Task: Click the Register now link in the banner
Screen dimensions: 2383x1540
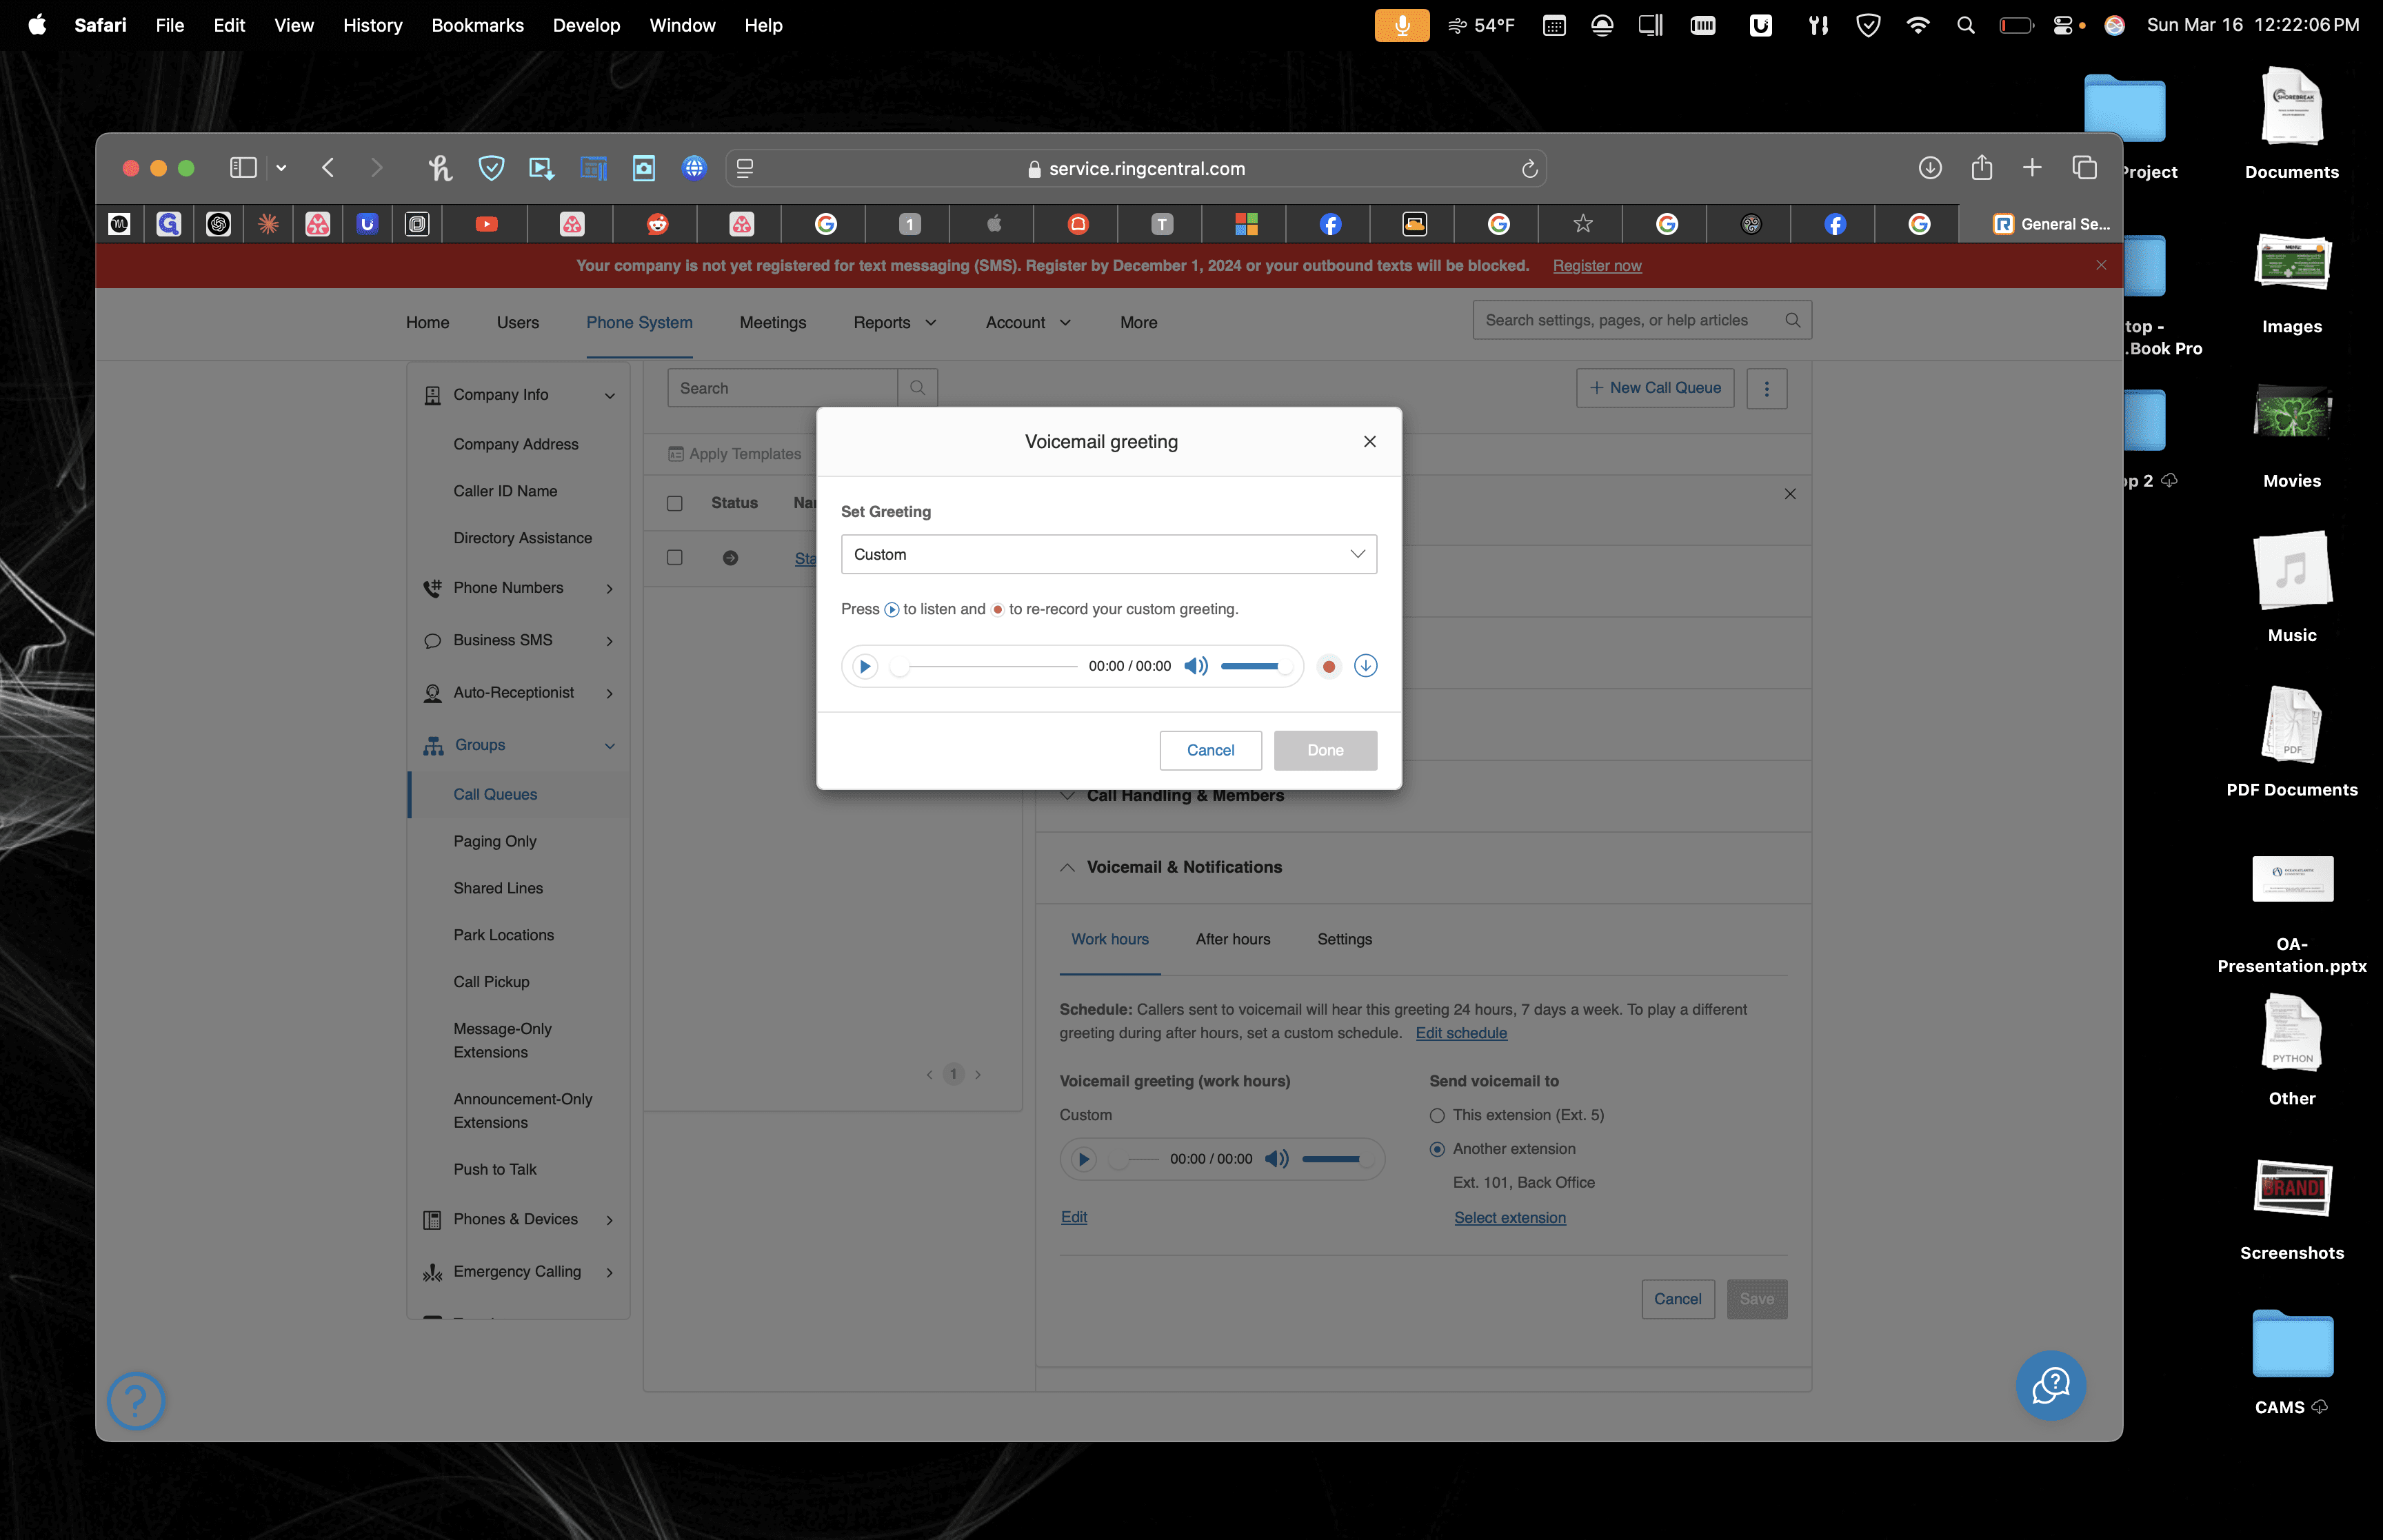Action: pos(1596,266)
